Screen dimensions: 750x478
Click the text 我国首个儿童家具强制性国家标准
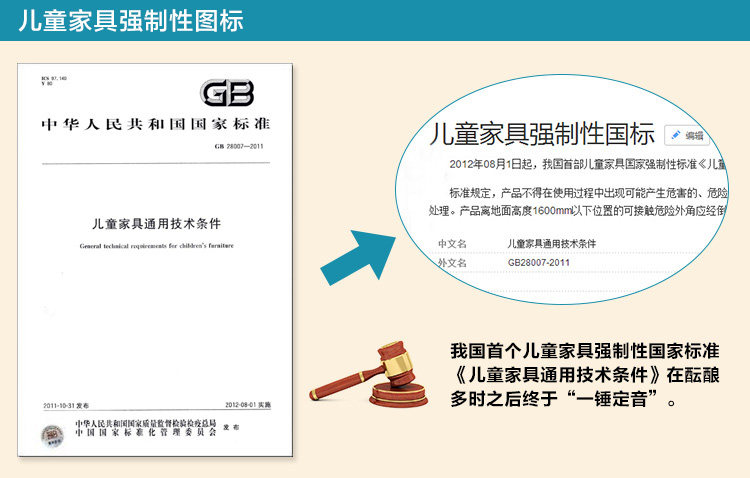point(585,351)
